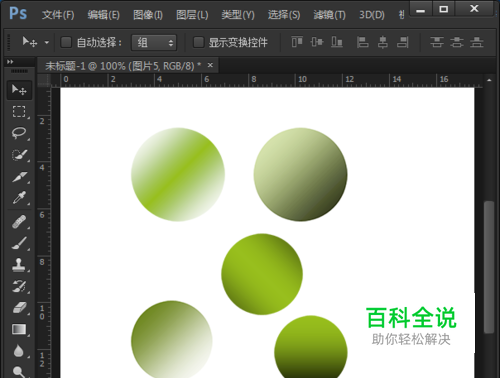
Task: Open the 类型(Y) menu
Action: [x=238, y=15]
